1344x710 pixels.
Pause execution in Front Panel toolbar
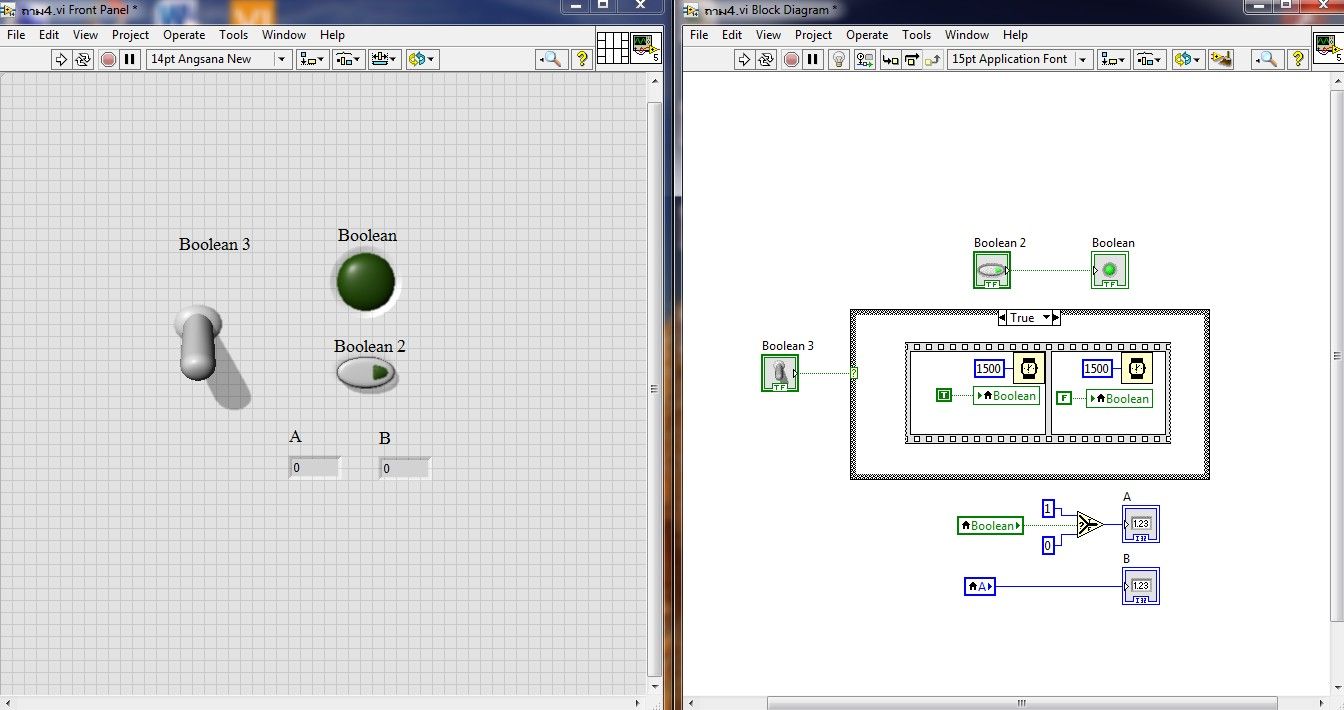[130, 59]
